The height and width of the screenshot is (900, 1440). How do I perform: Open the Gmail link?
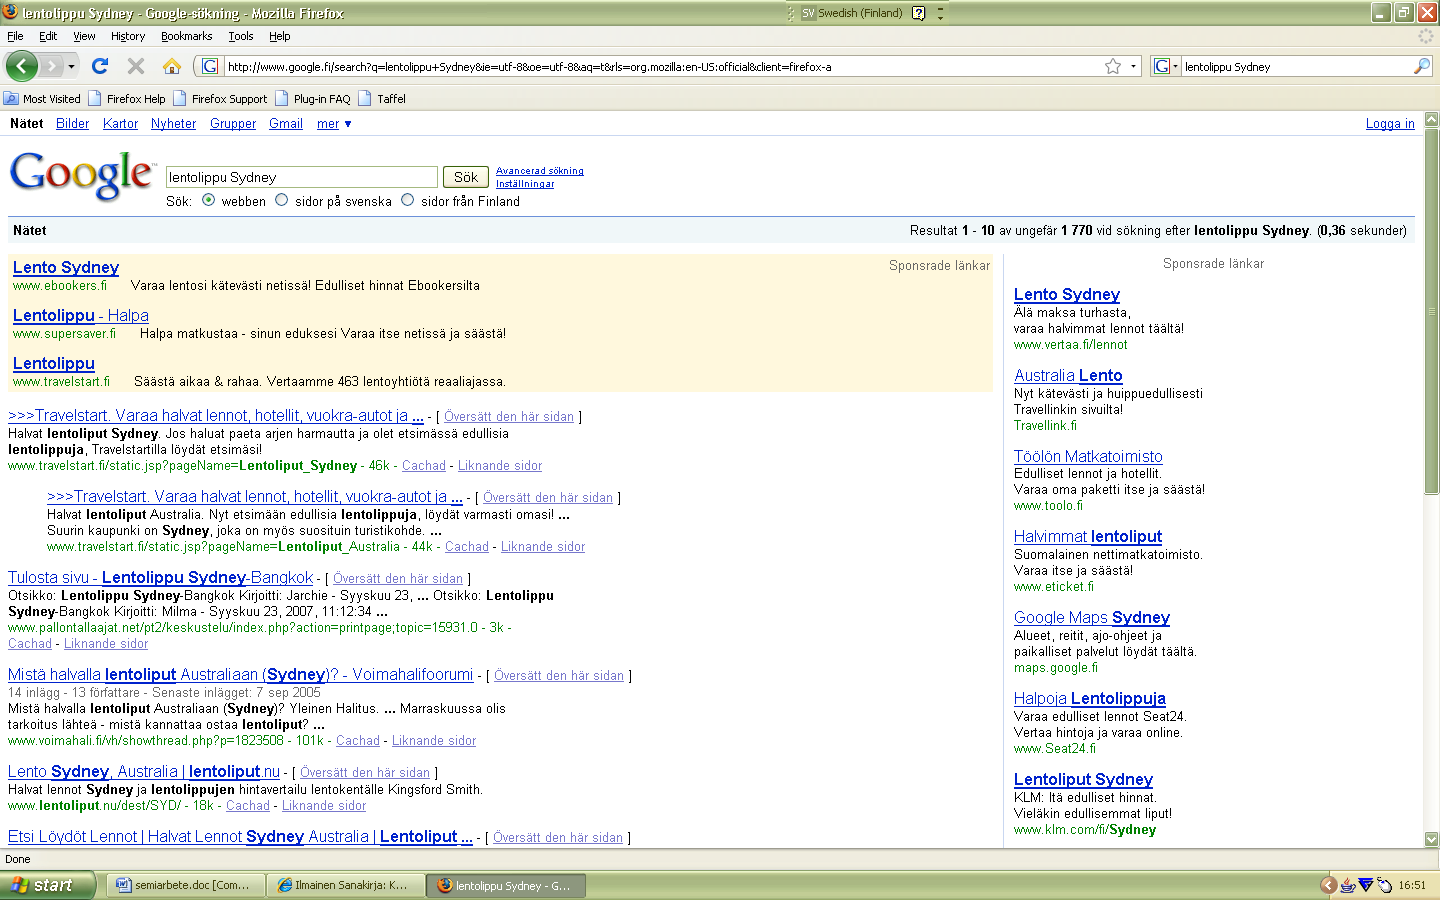click(286, 124)
